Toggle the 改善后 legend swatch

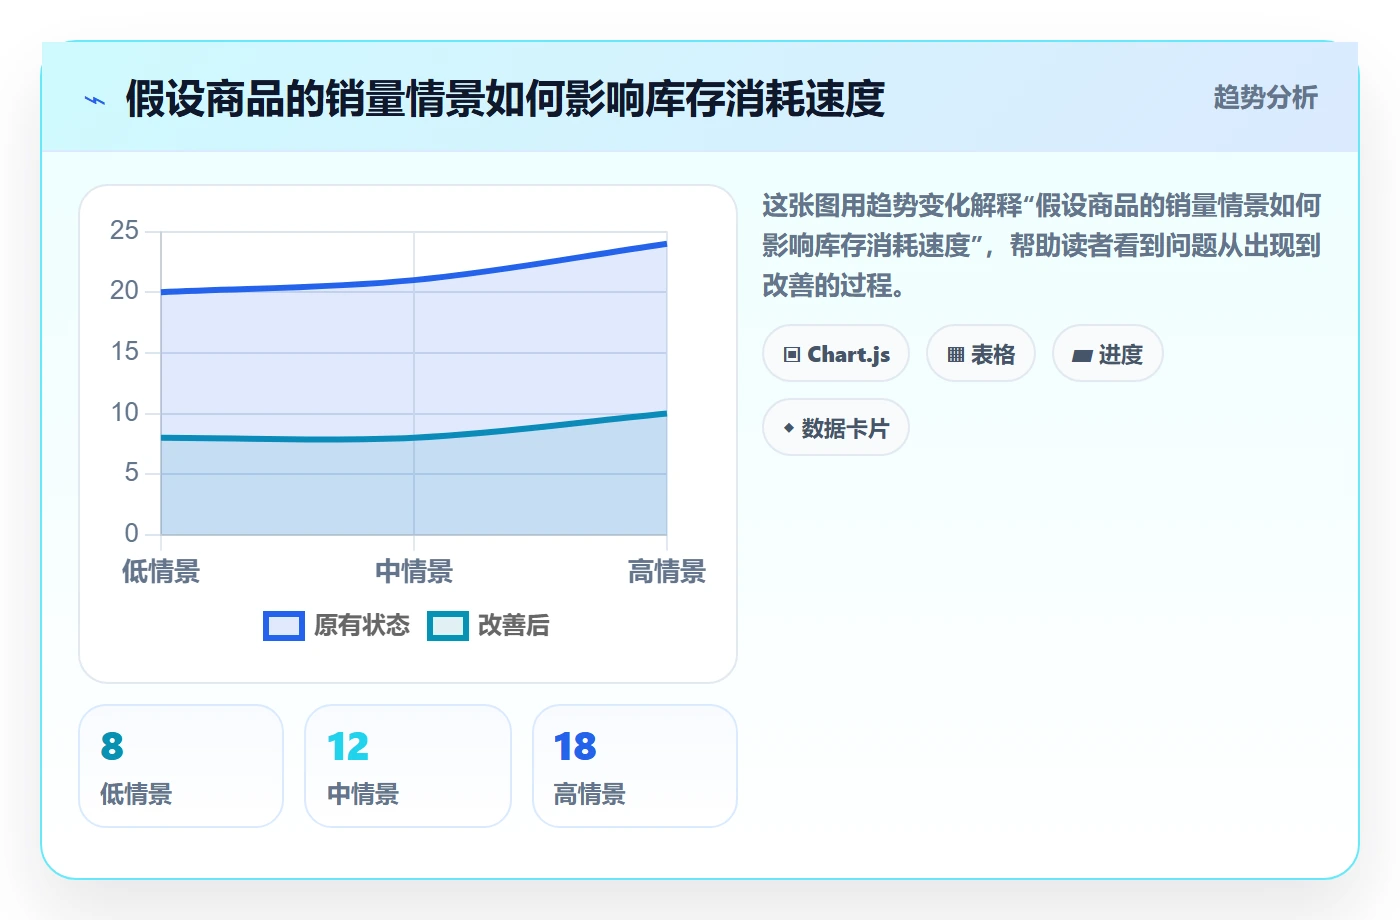(448, 626)
